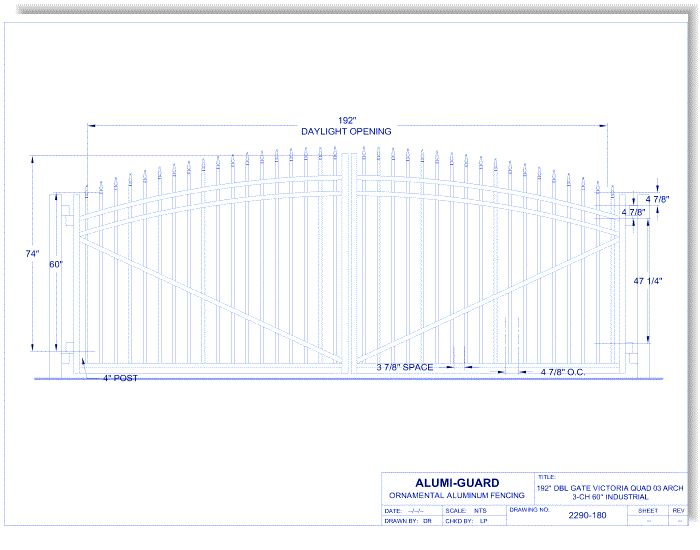Image resolution: width=700 pixels, height=550 pixels.
Task: Click the ALUMI-GUARD company name
Action: point(457,483)
